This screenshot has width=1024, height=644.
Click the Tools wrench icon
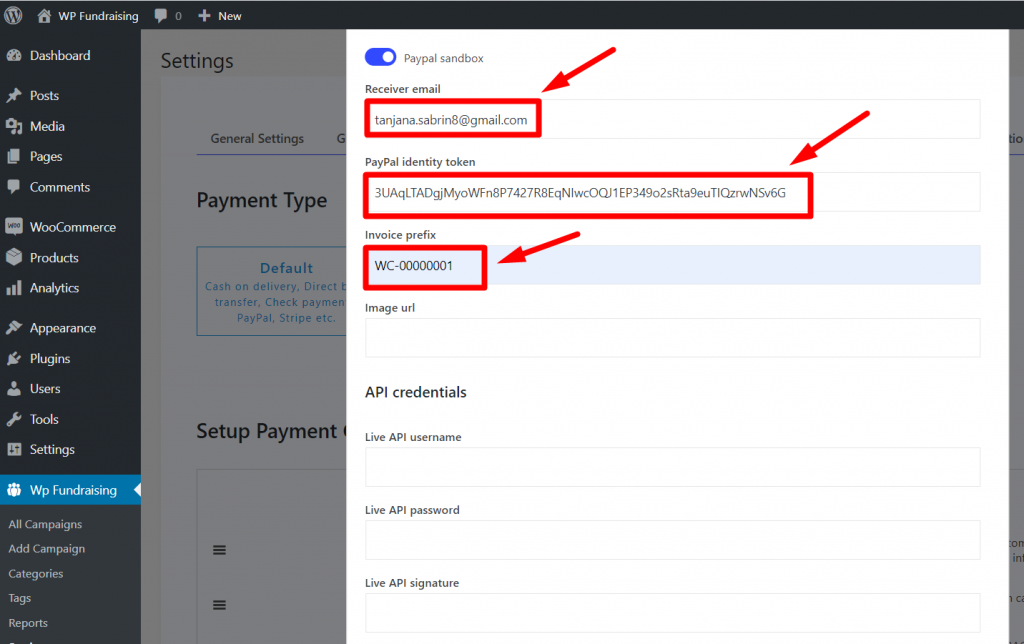[x=14, y=419]
